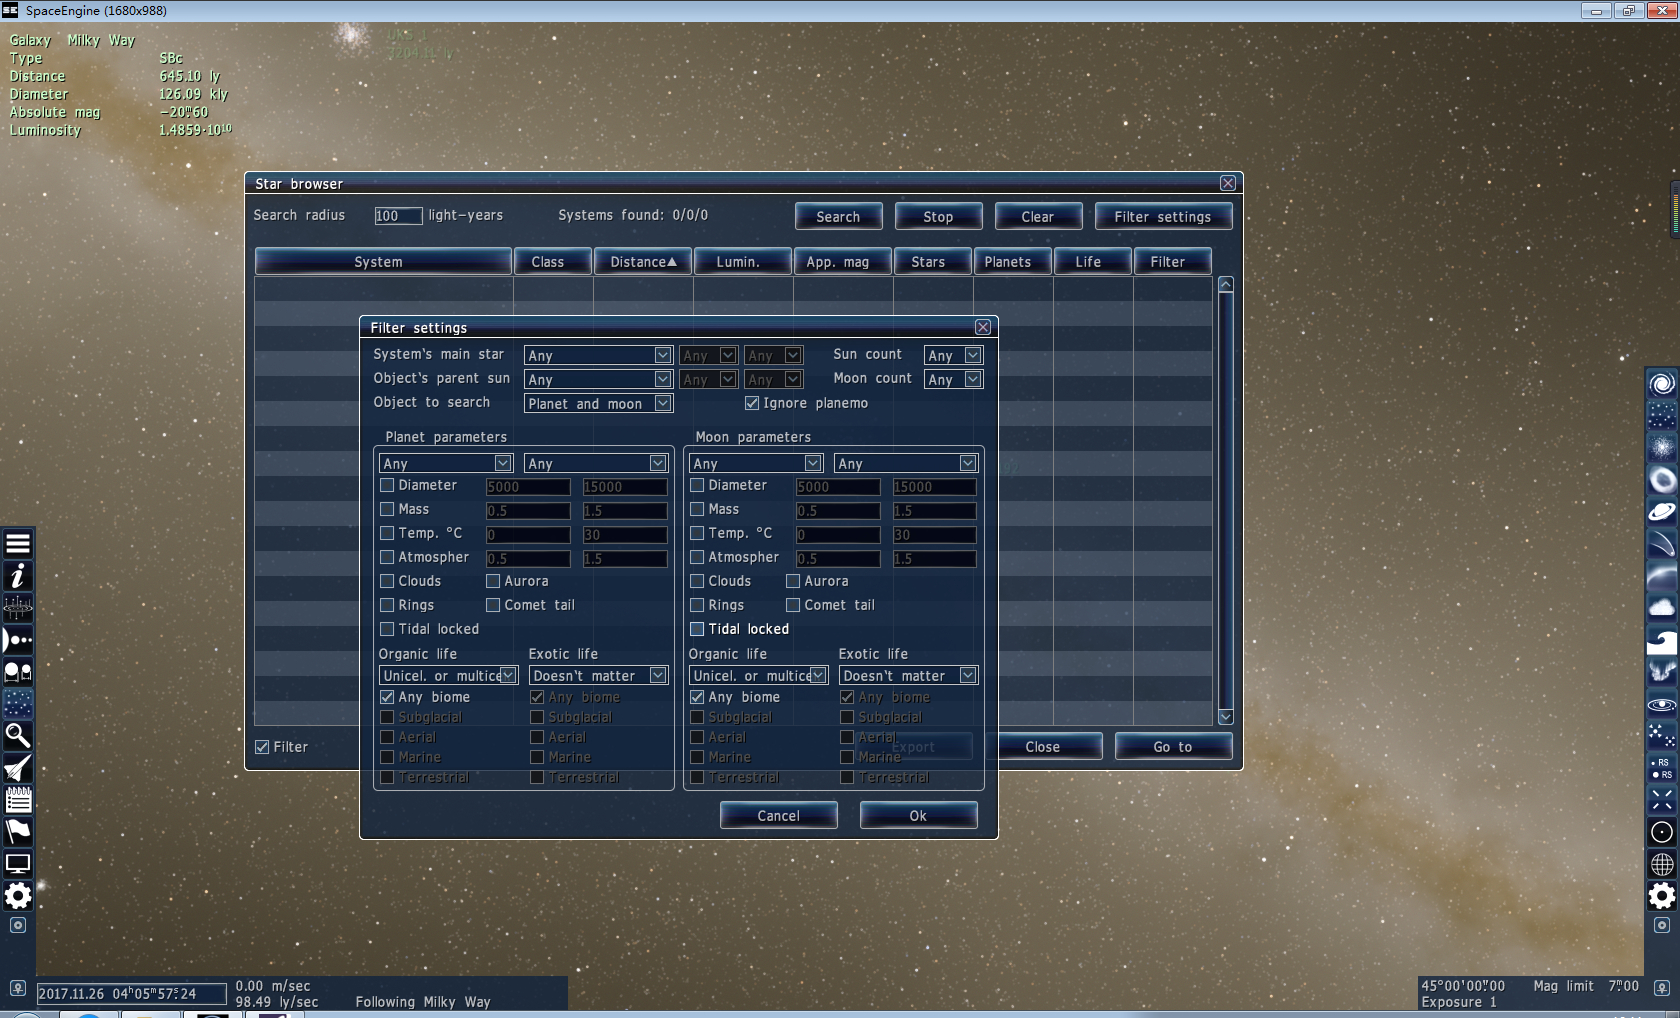Click the spacecraft icon in left toolbar
The image size is (1680, 1018).
pos(18,768)
